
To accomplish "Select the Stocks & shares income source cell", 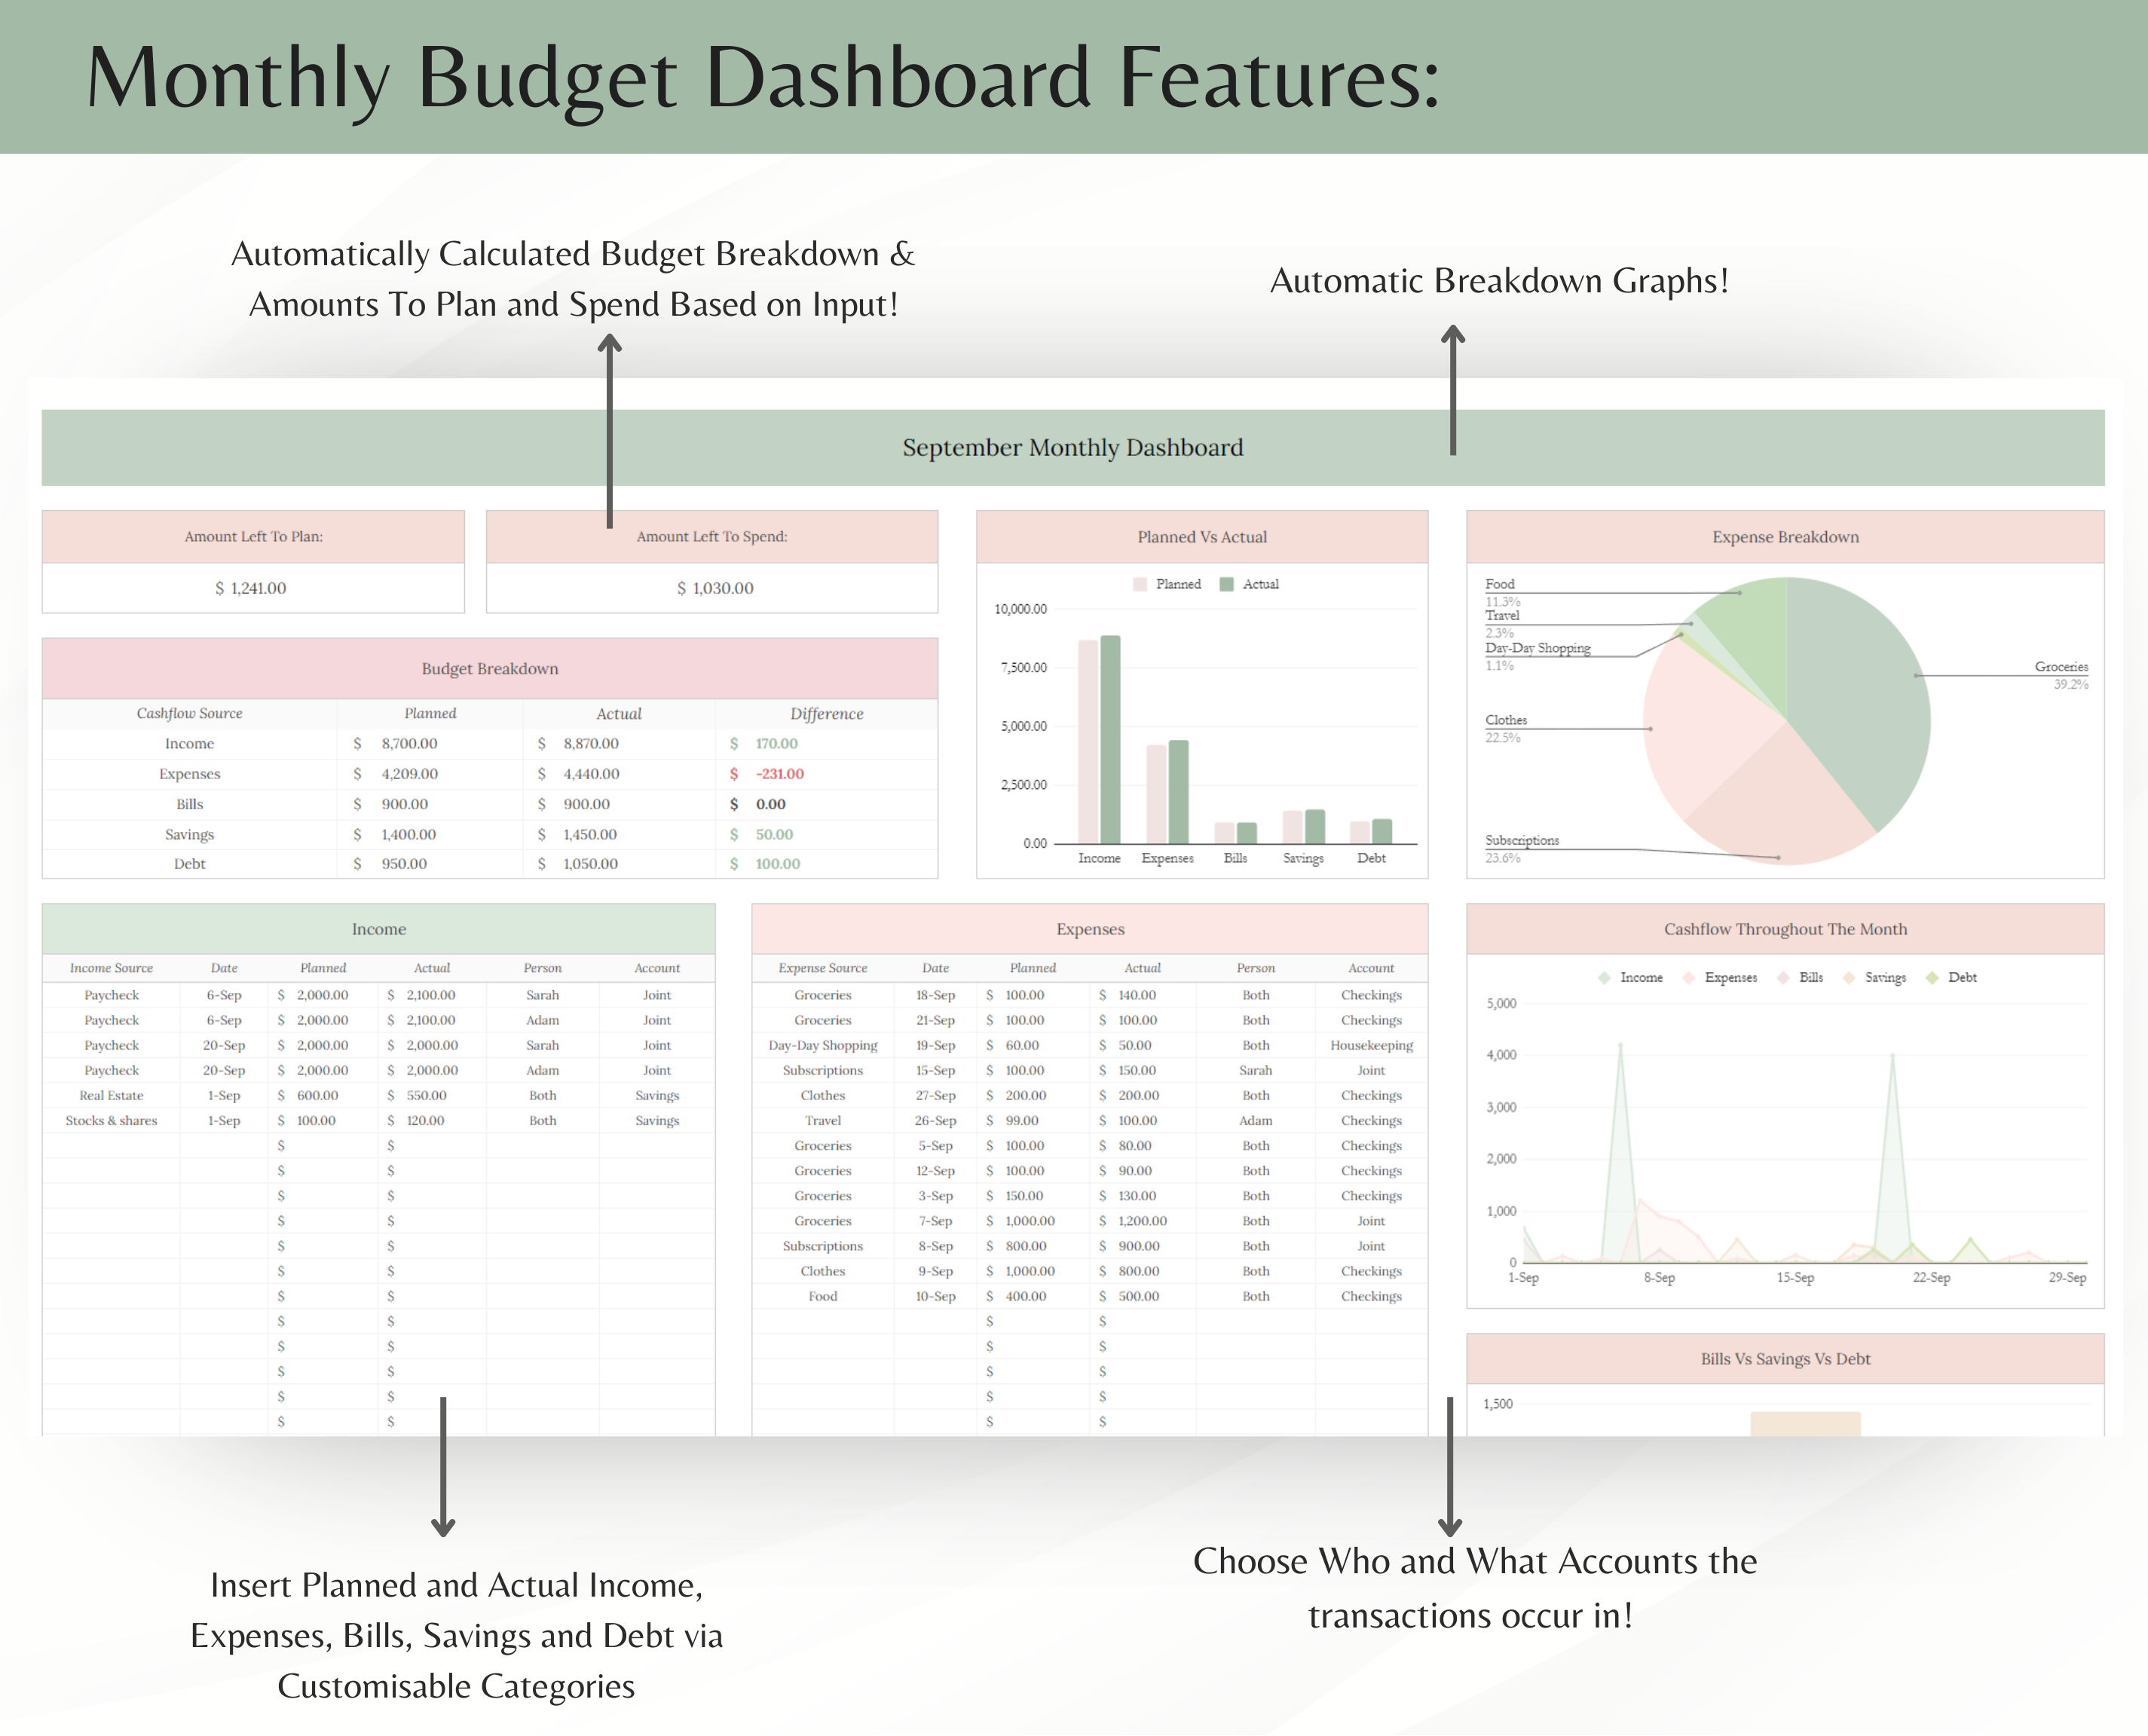I will [111, 1120].
